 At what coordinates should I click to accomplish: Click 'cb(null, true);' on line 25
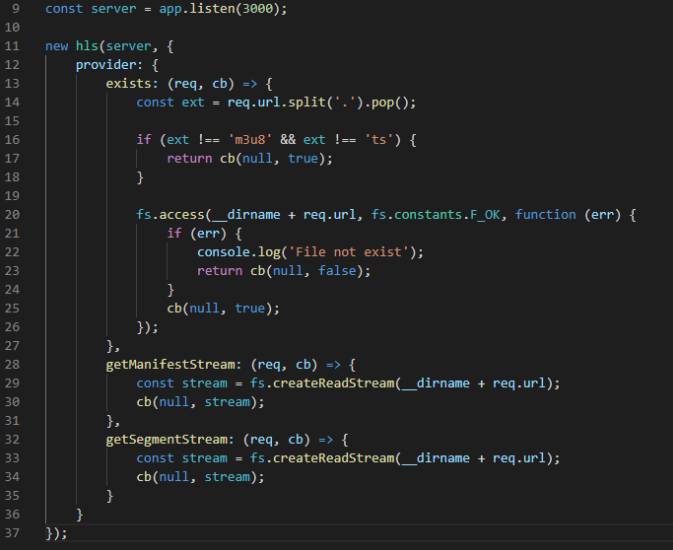point(223,308)
